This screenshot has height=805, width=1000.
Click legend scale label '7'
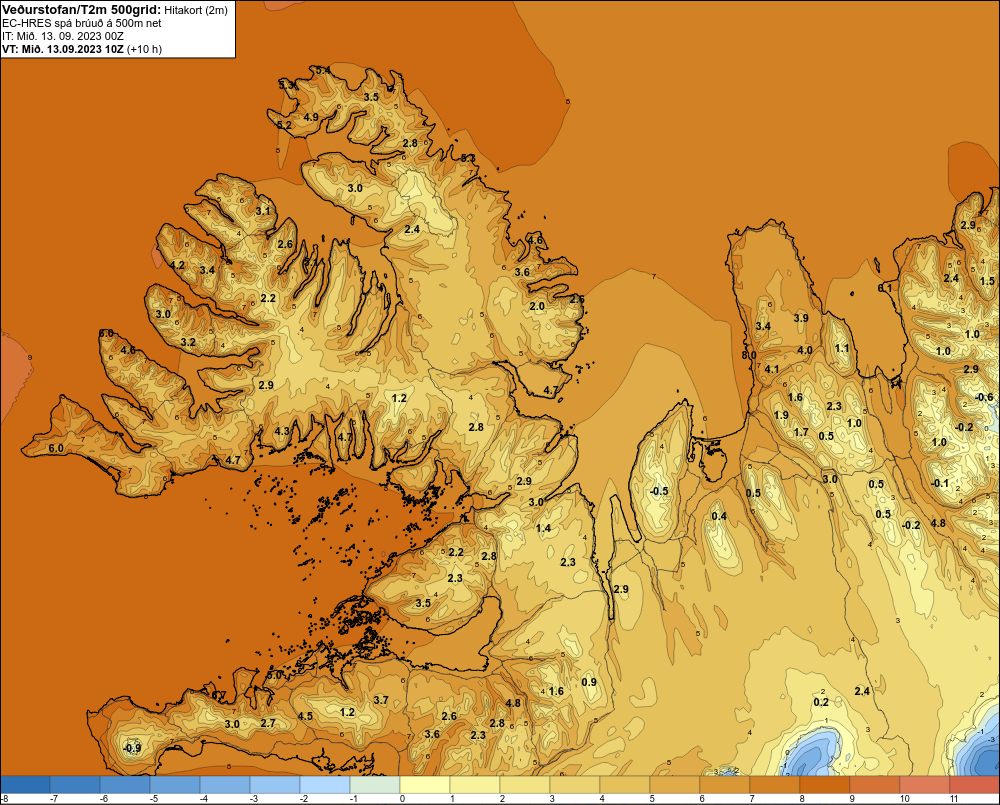[x=752, y=799]
